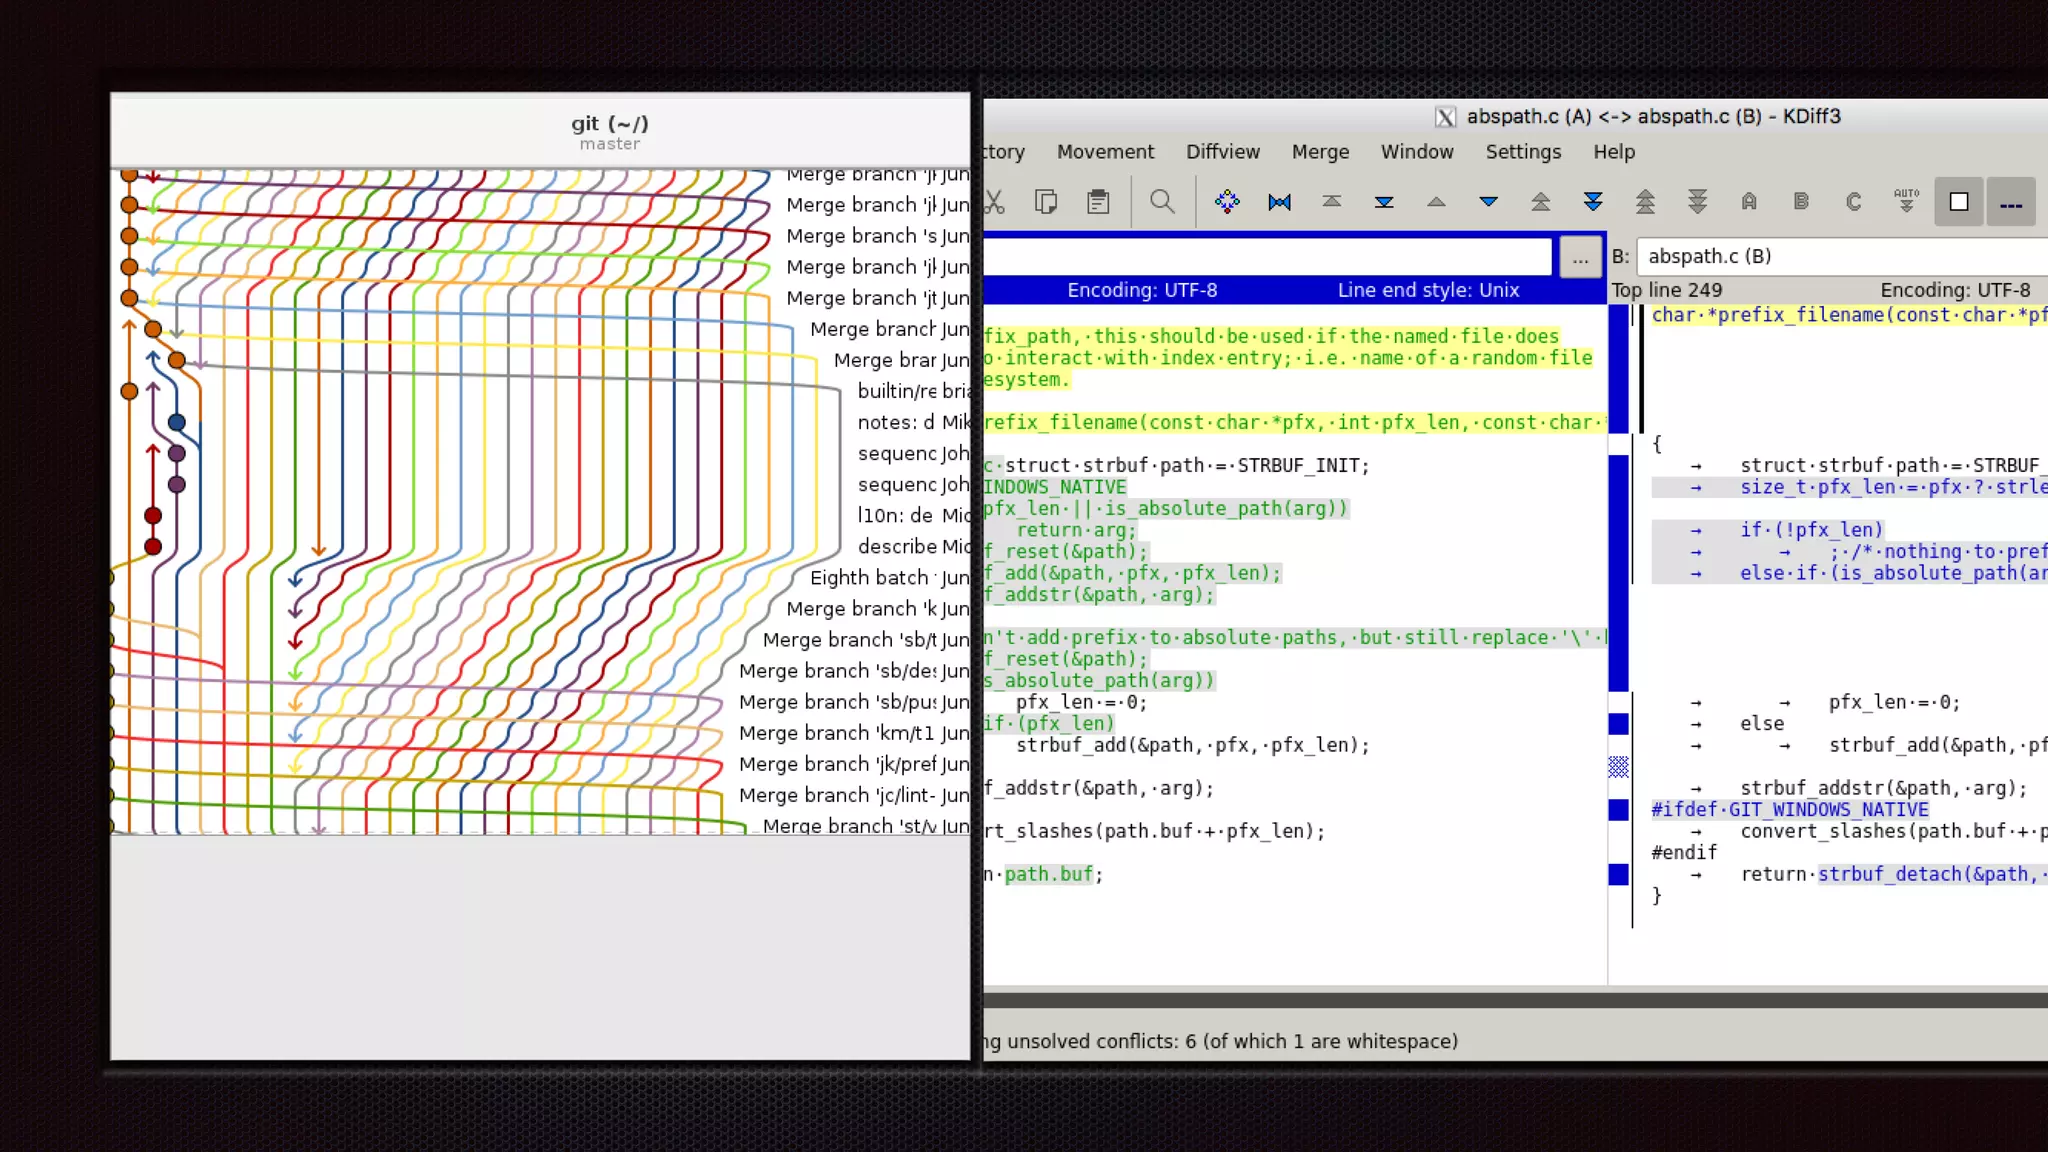Select lines from C in KDiff3 toolbar
Image resolution: width=2048 pixels, height=1152 pixels.
click(x=1853, y=202)
